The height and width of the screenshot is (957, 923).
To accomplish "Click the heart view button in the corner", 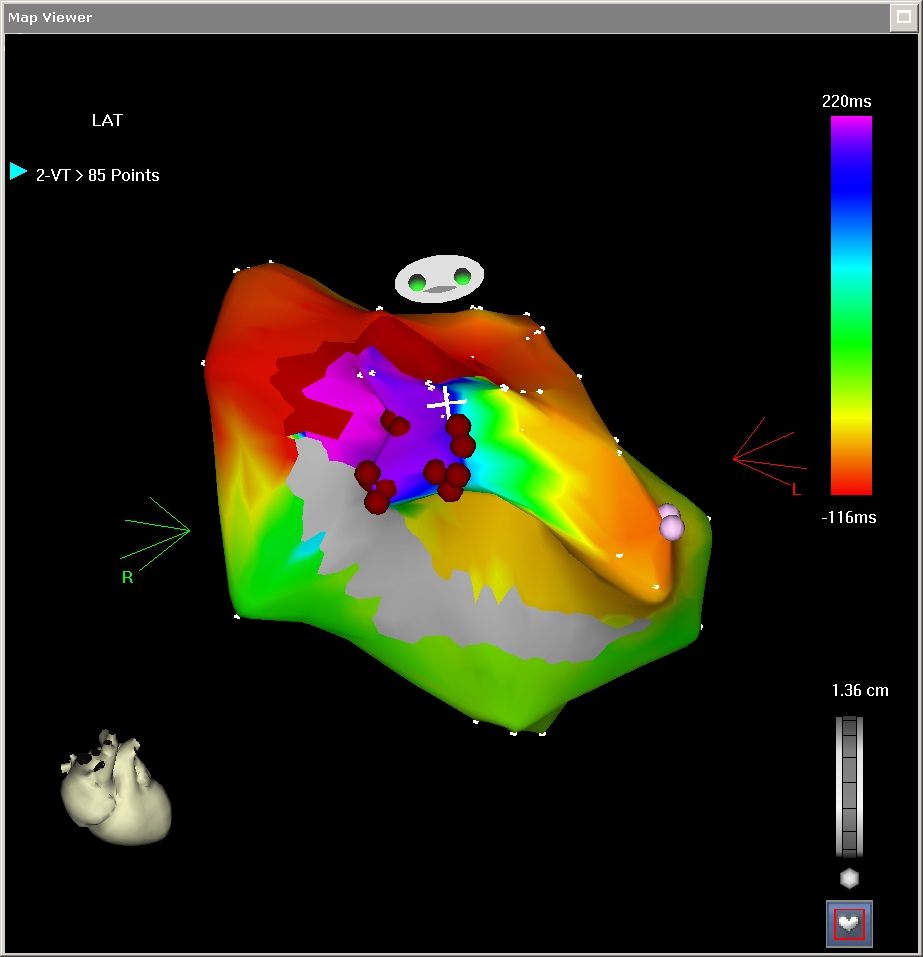I will tap(849, 923).
